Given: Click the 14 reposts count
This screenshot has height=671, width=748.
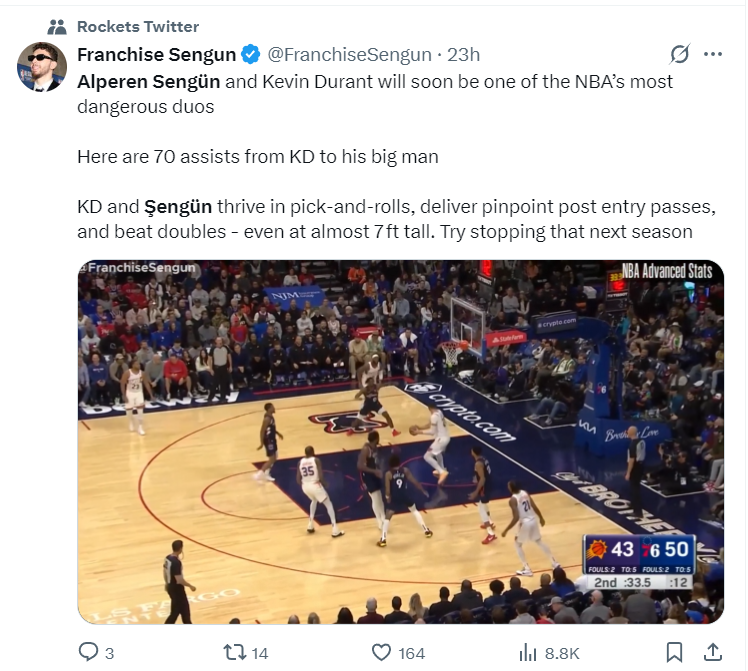Looking at the screenshot, I should [x=260, y=654].
